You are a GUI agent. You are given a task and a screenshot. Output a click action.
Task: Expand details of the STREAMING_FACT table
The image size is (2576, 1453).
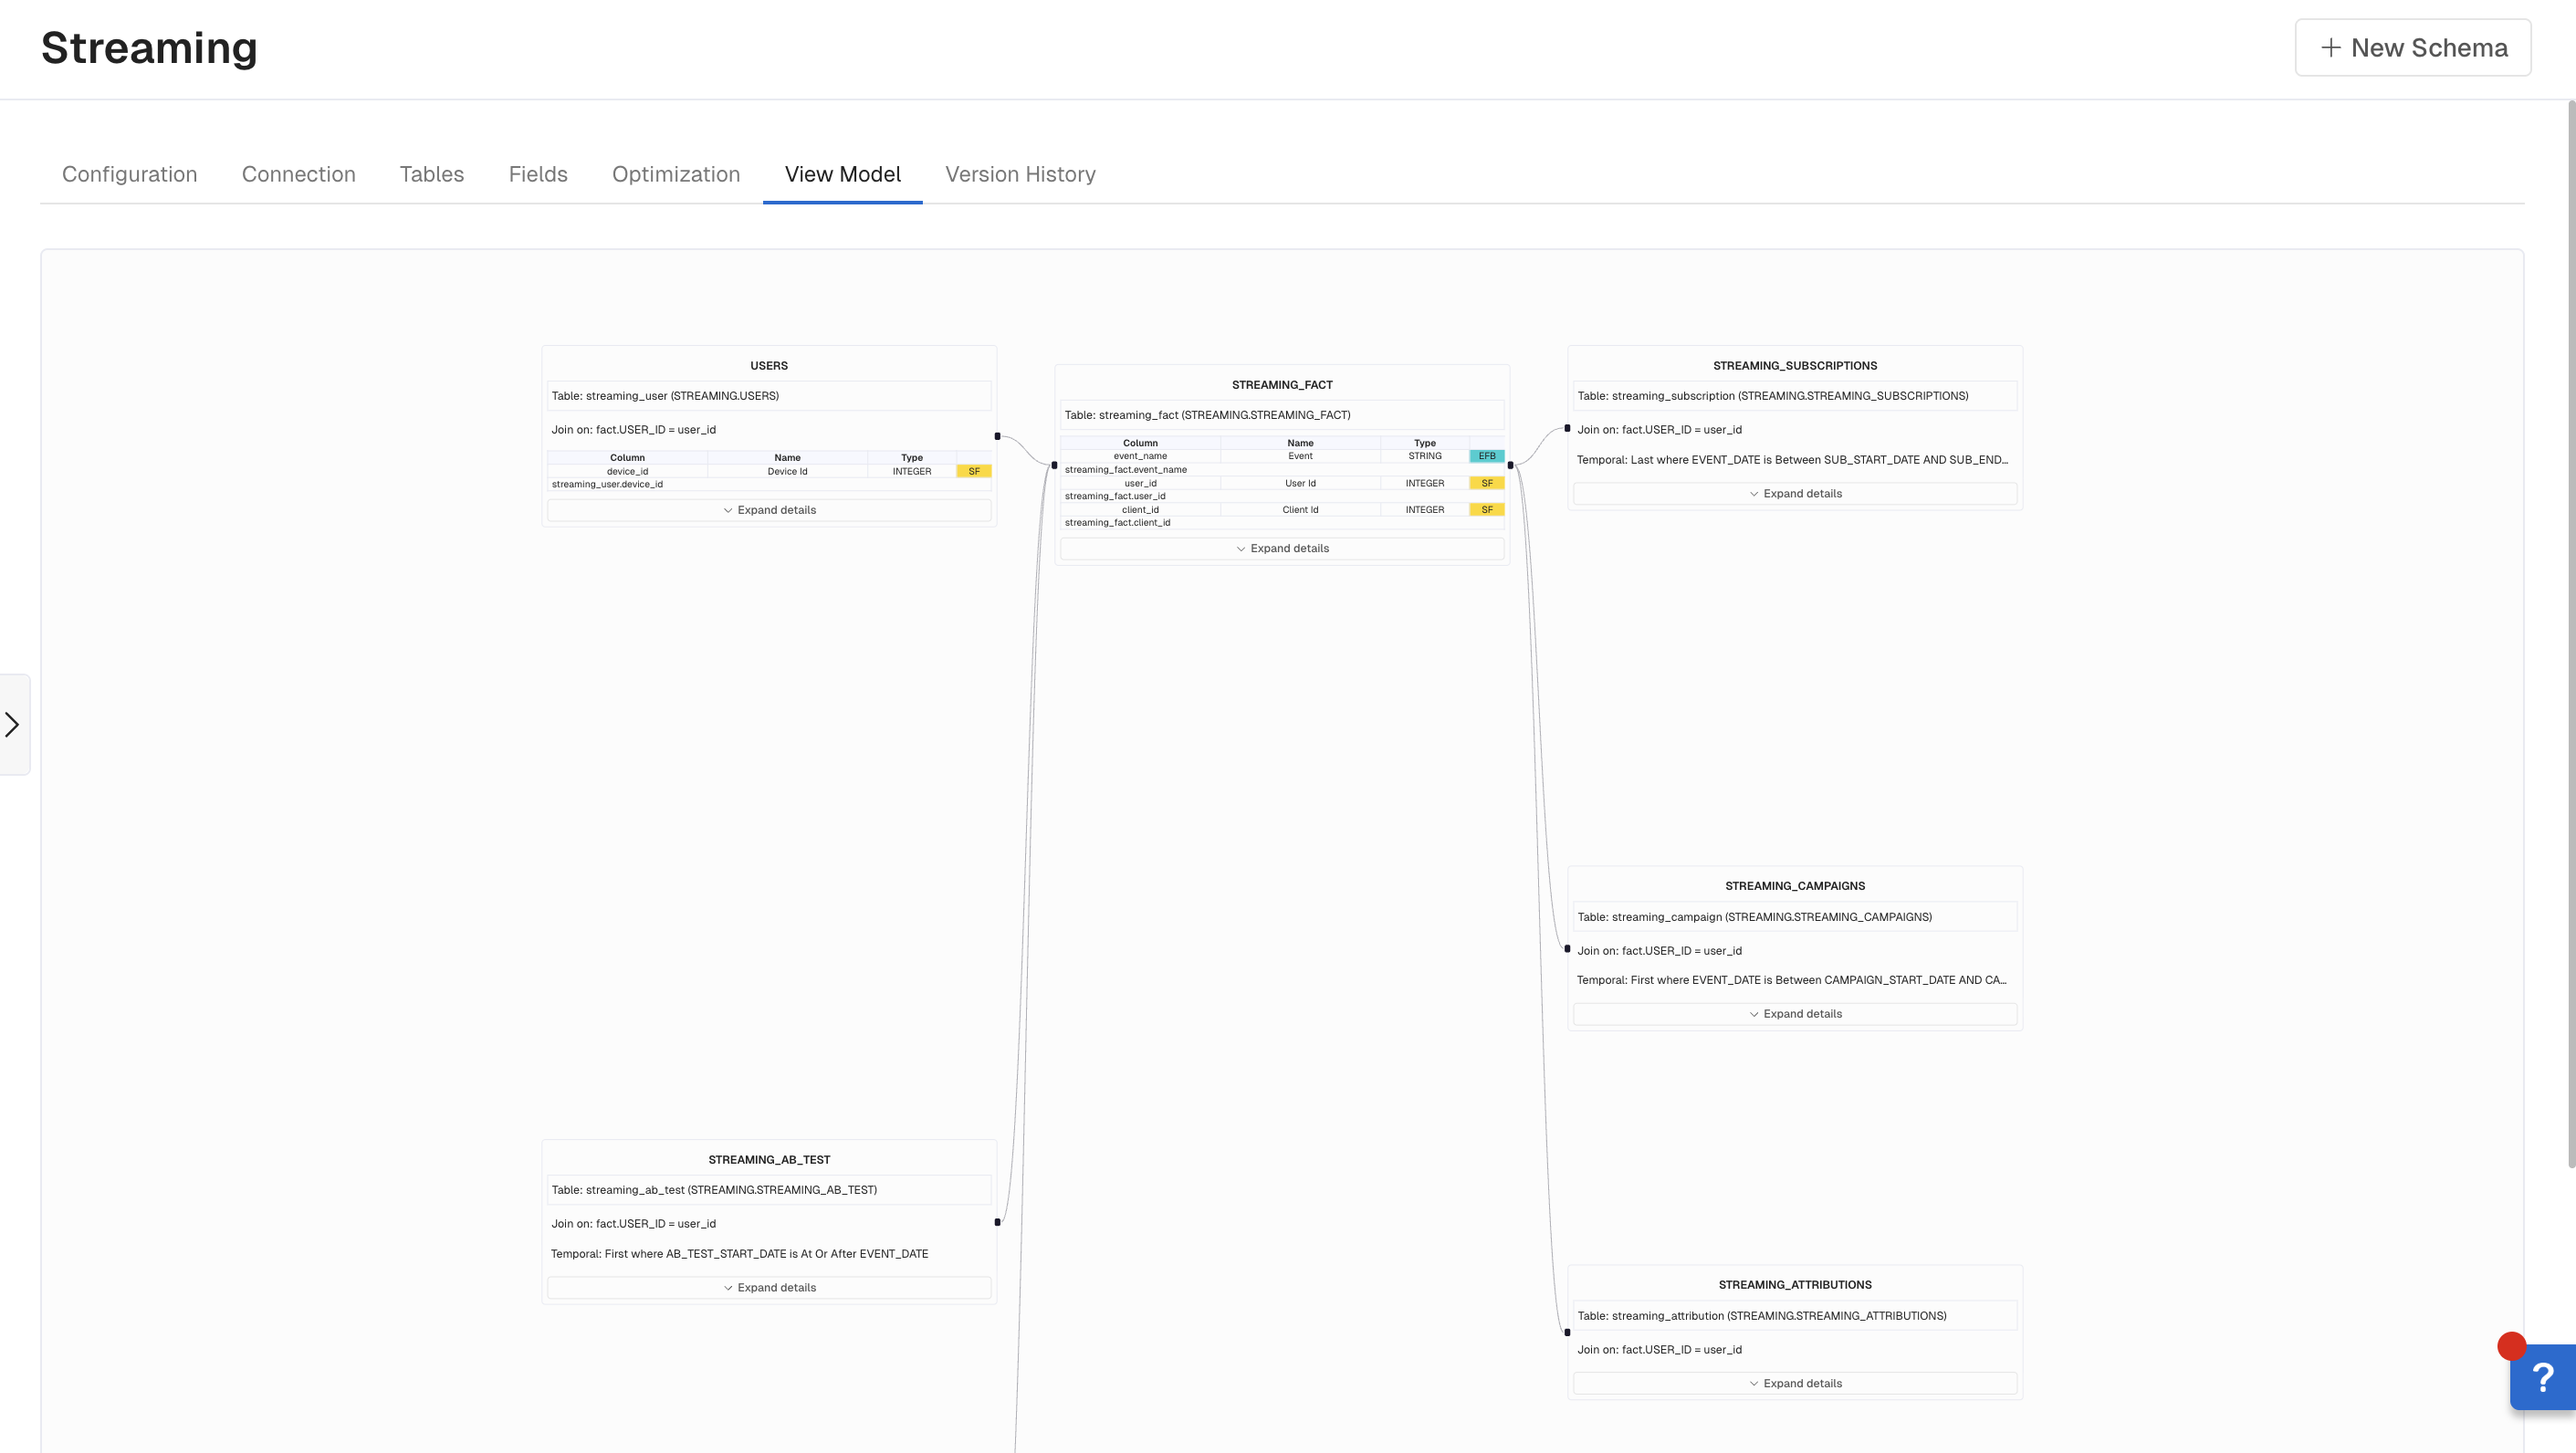click(1282, 548)
